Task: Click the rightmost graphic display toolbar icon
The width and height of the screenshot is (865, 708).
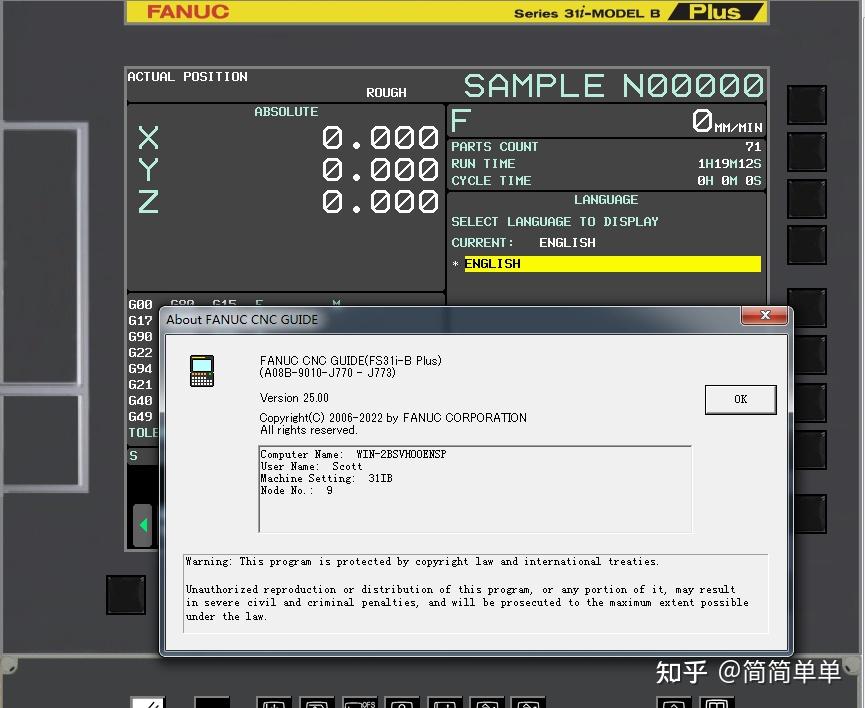Action: 528,701
